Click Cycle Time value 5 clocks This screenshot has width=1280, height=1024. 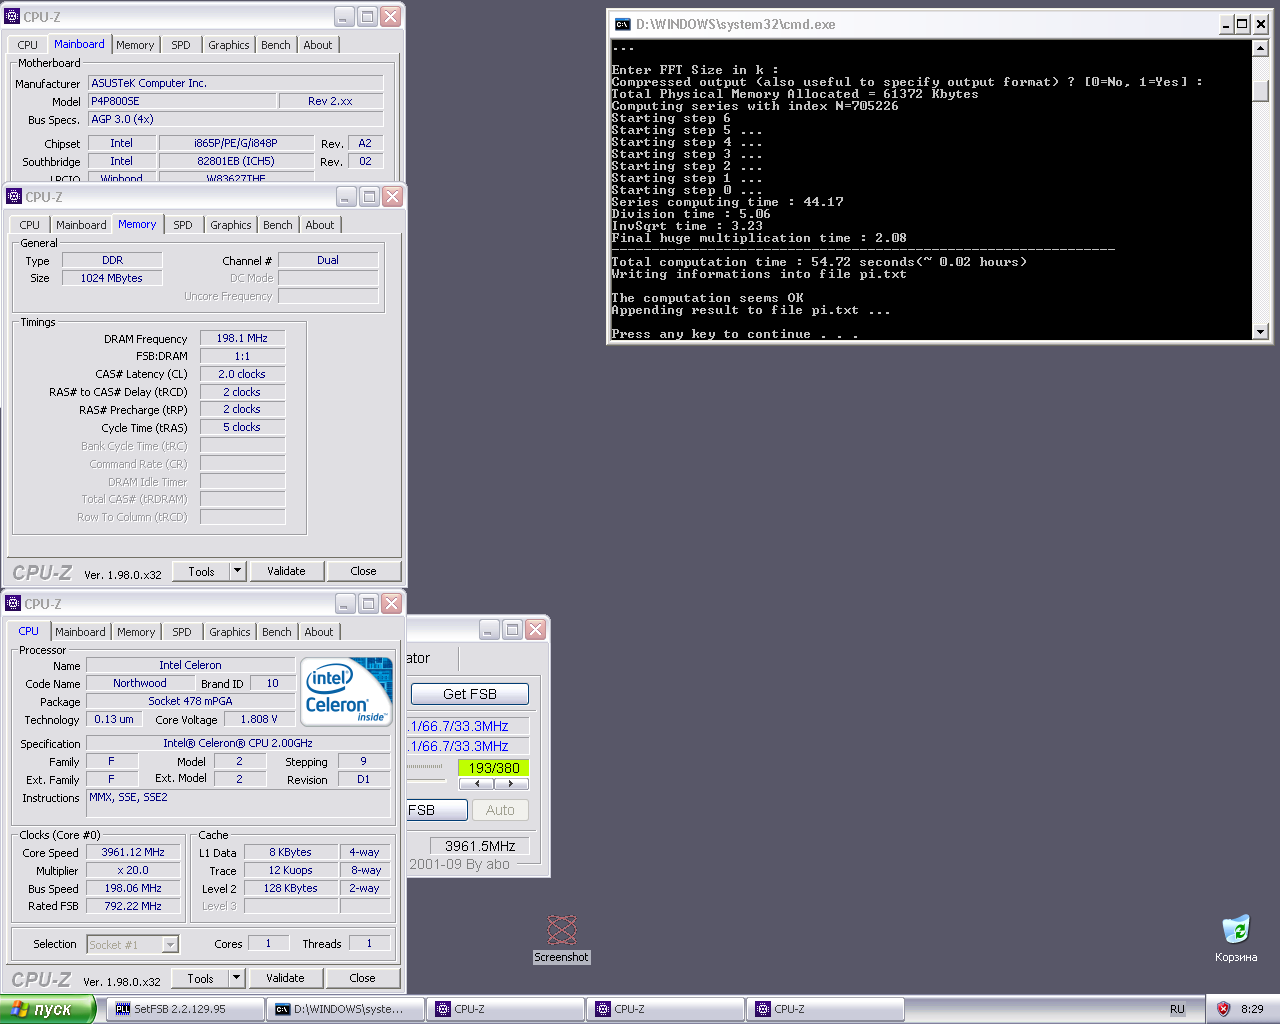point(242,427)
